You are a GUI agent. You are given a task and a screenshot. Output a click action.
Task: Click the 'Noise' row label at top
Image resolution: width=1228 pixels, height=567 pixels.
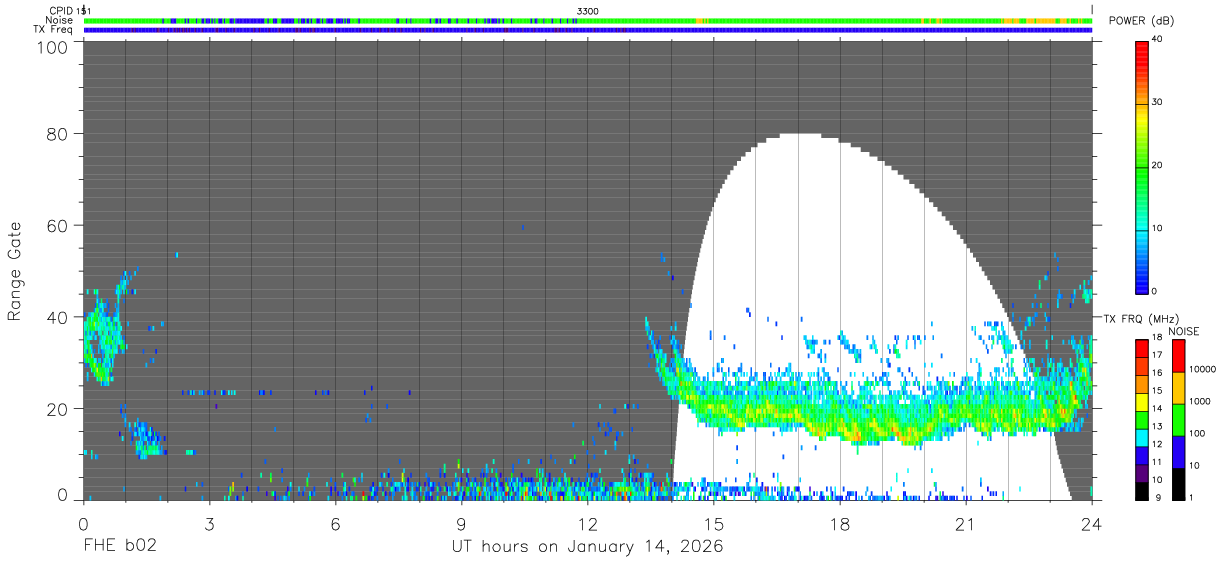click(x=59, y=20)
